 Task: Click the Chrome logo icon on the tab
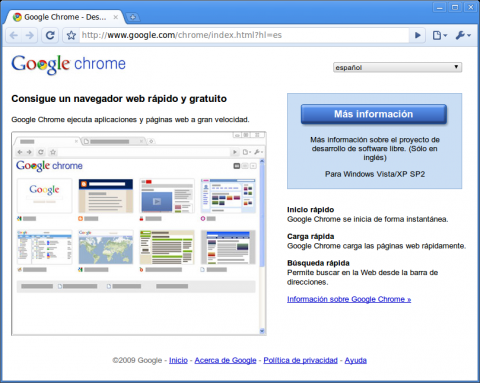pyautogui.click(x=17, y=17)
